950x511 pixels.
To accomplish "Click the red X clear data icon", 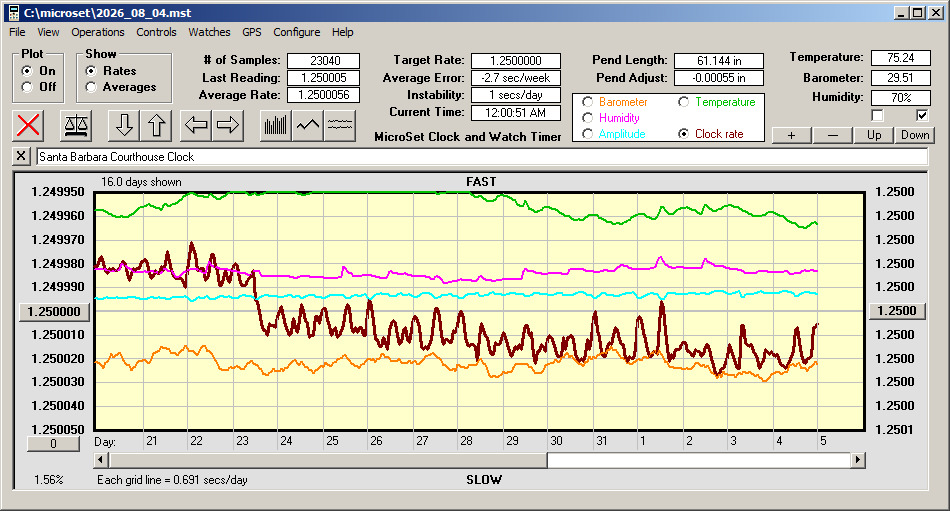I will 28,125.
